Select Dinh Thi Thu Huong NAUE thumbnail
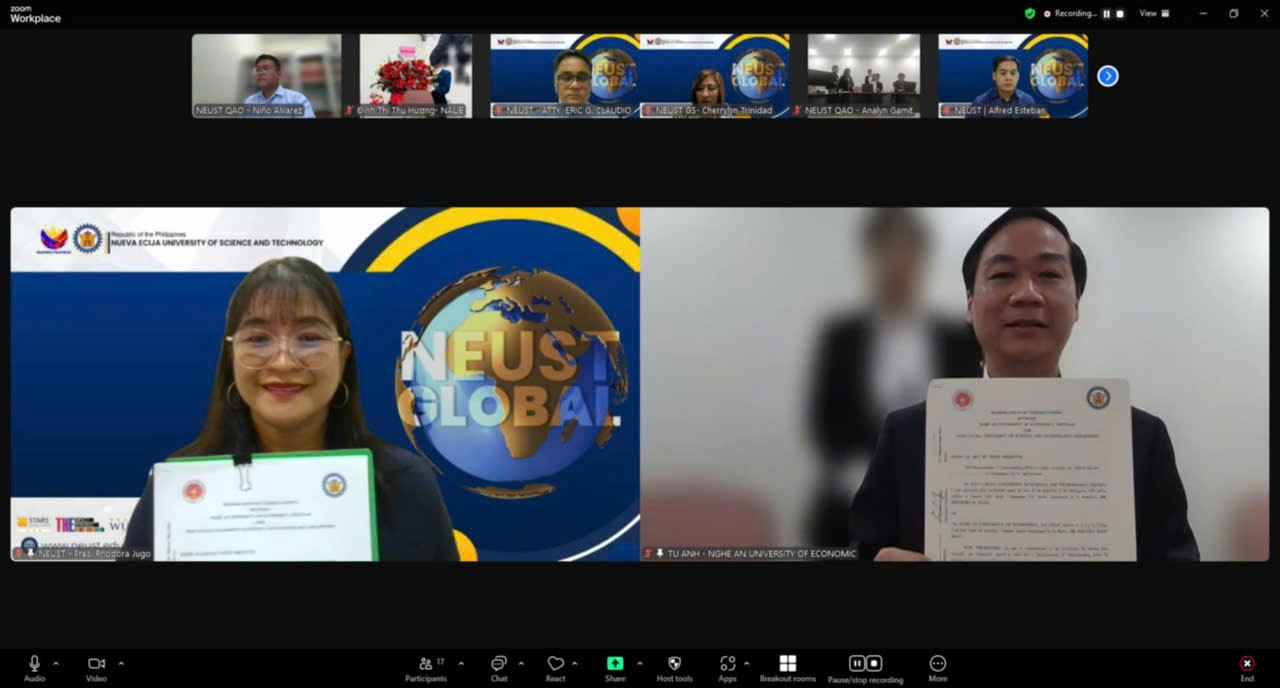The height and width of the screenshot is (688, 1280). point(416,76)
